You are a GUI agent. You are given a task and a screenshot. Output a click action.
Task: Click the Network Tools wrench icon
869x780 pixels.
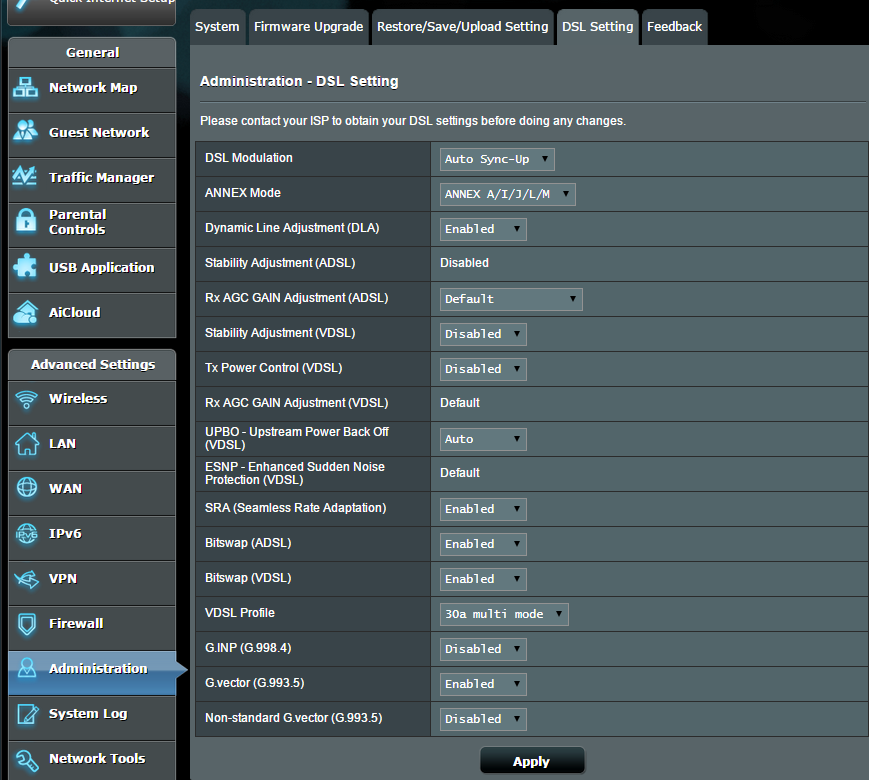tap(27, 759)
